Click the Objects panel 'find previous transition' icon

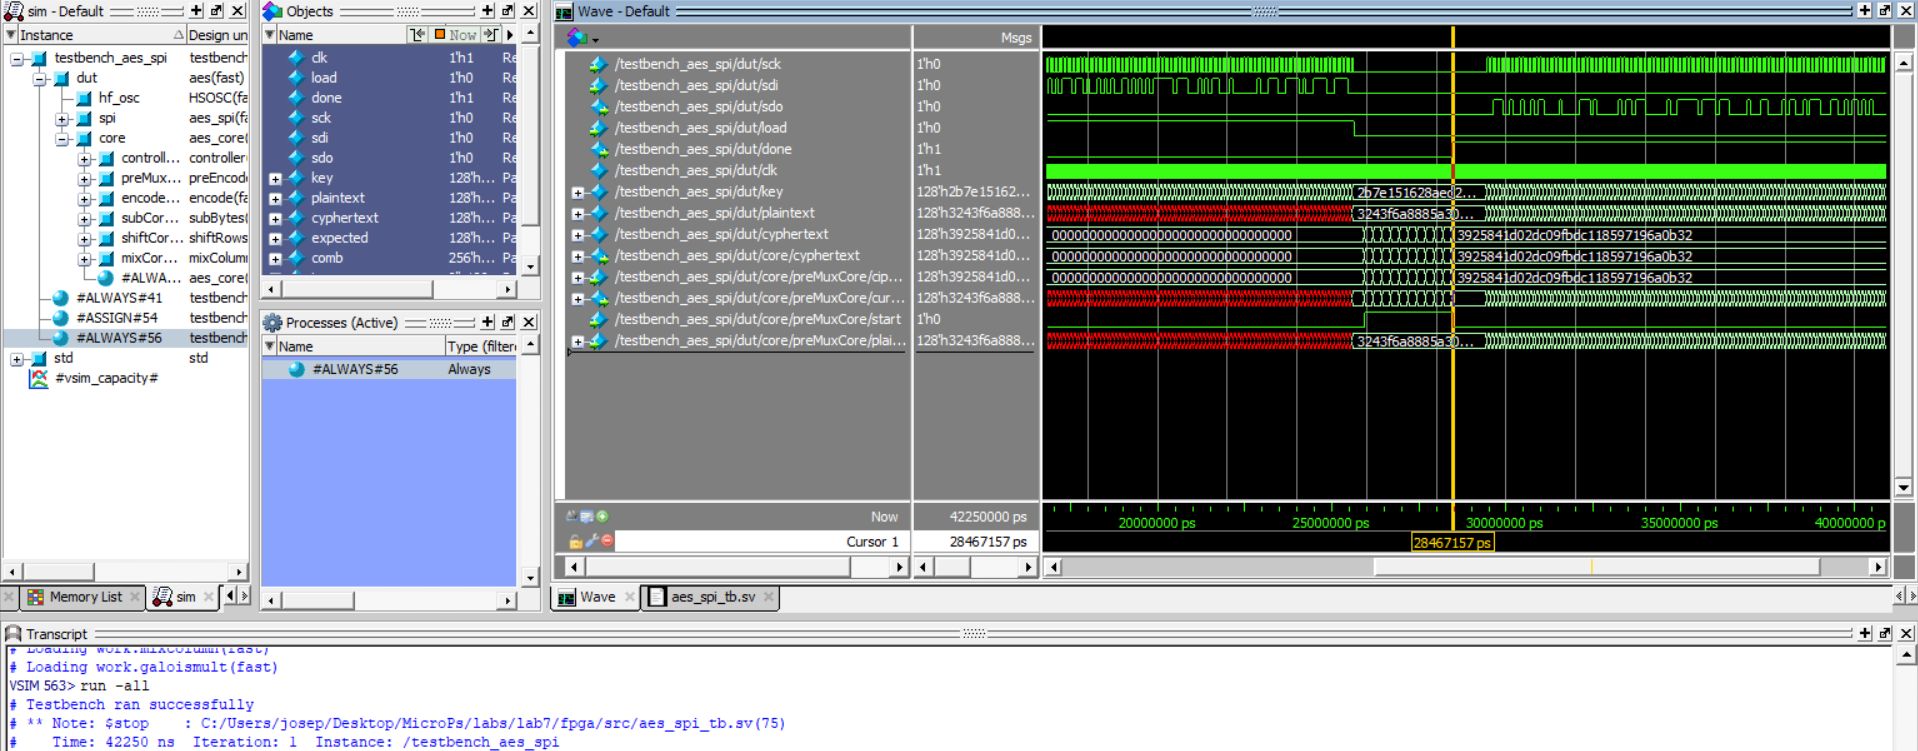417,34
